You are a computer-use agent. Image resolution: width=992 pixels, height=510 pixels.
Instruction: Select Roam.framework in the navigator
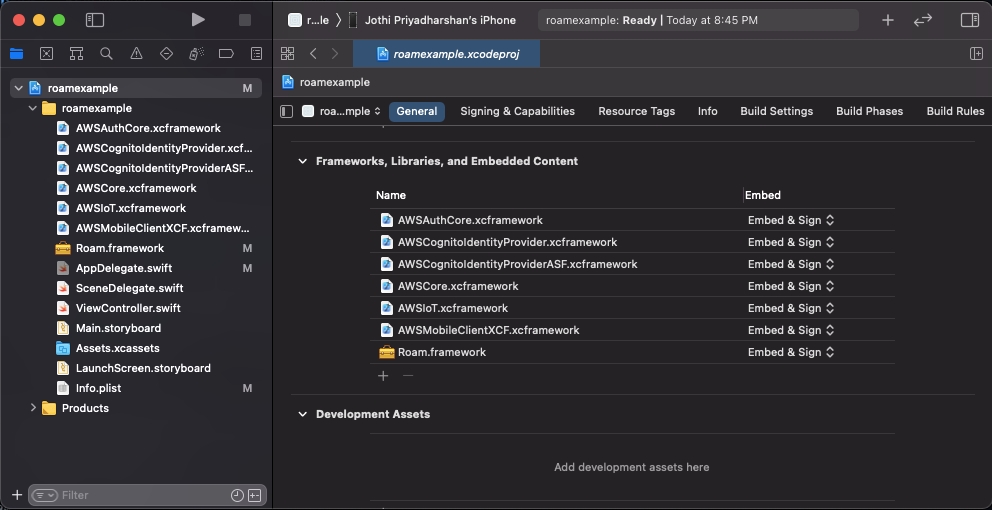(120, 248)
